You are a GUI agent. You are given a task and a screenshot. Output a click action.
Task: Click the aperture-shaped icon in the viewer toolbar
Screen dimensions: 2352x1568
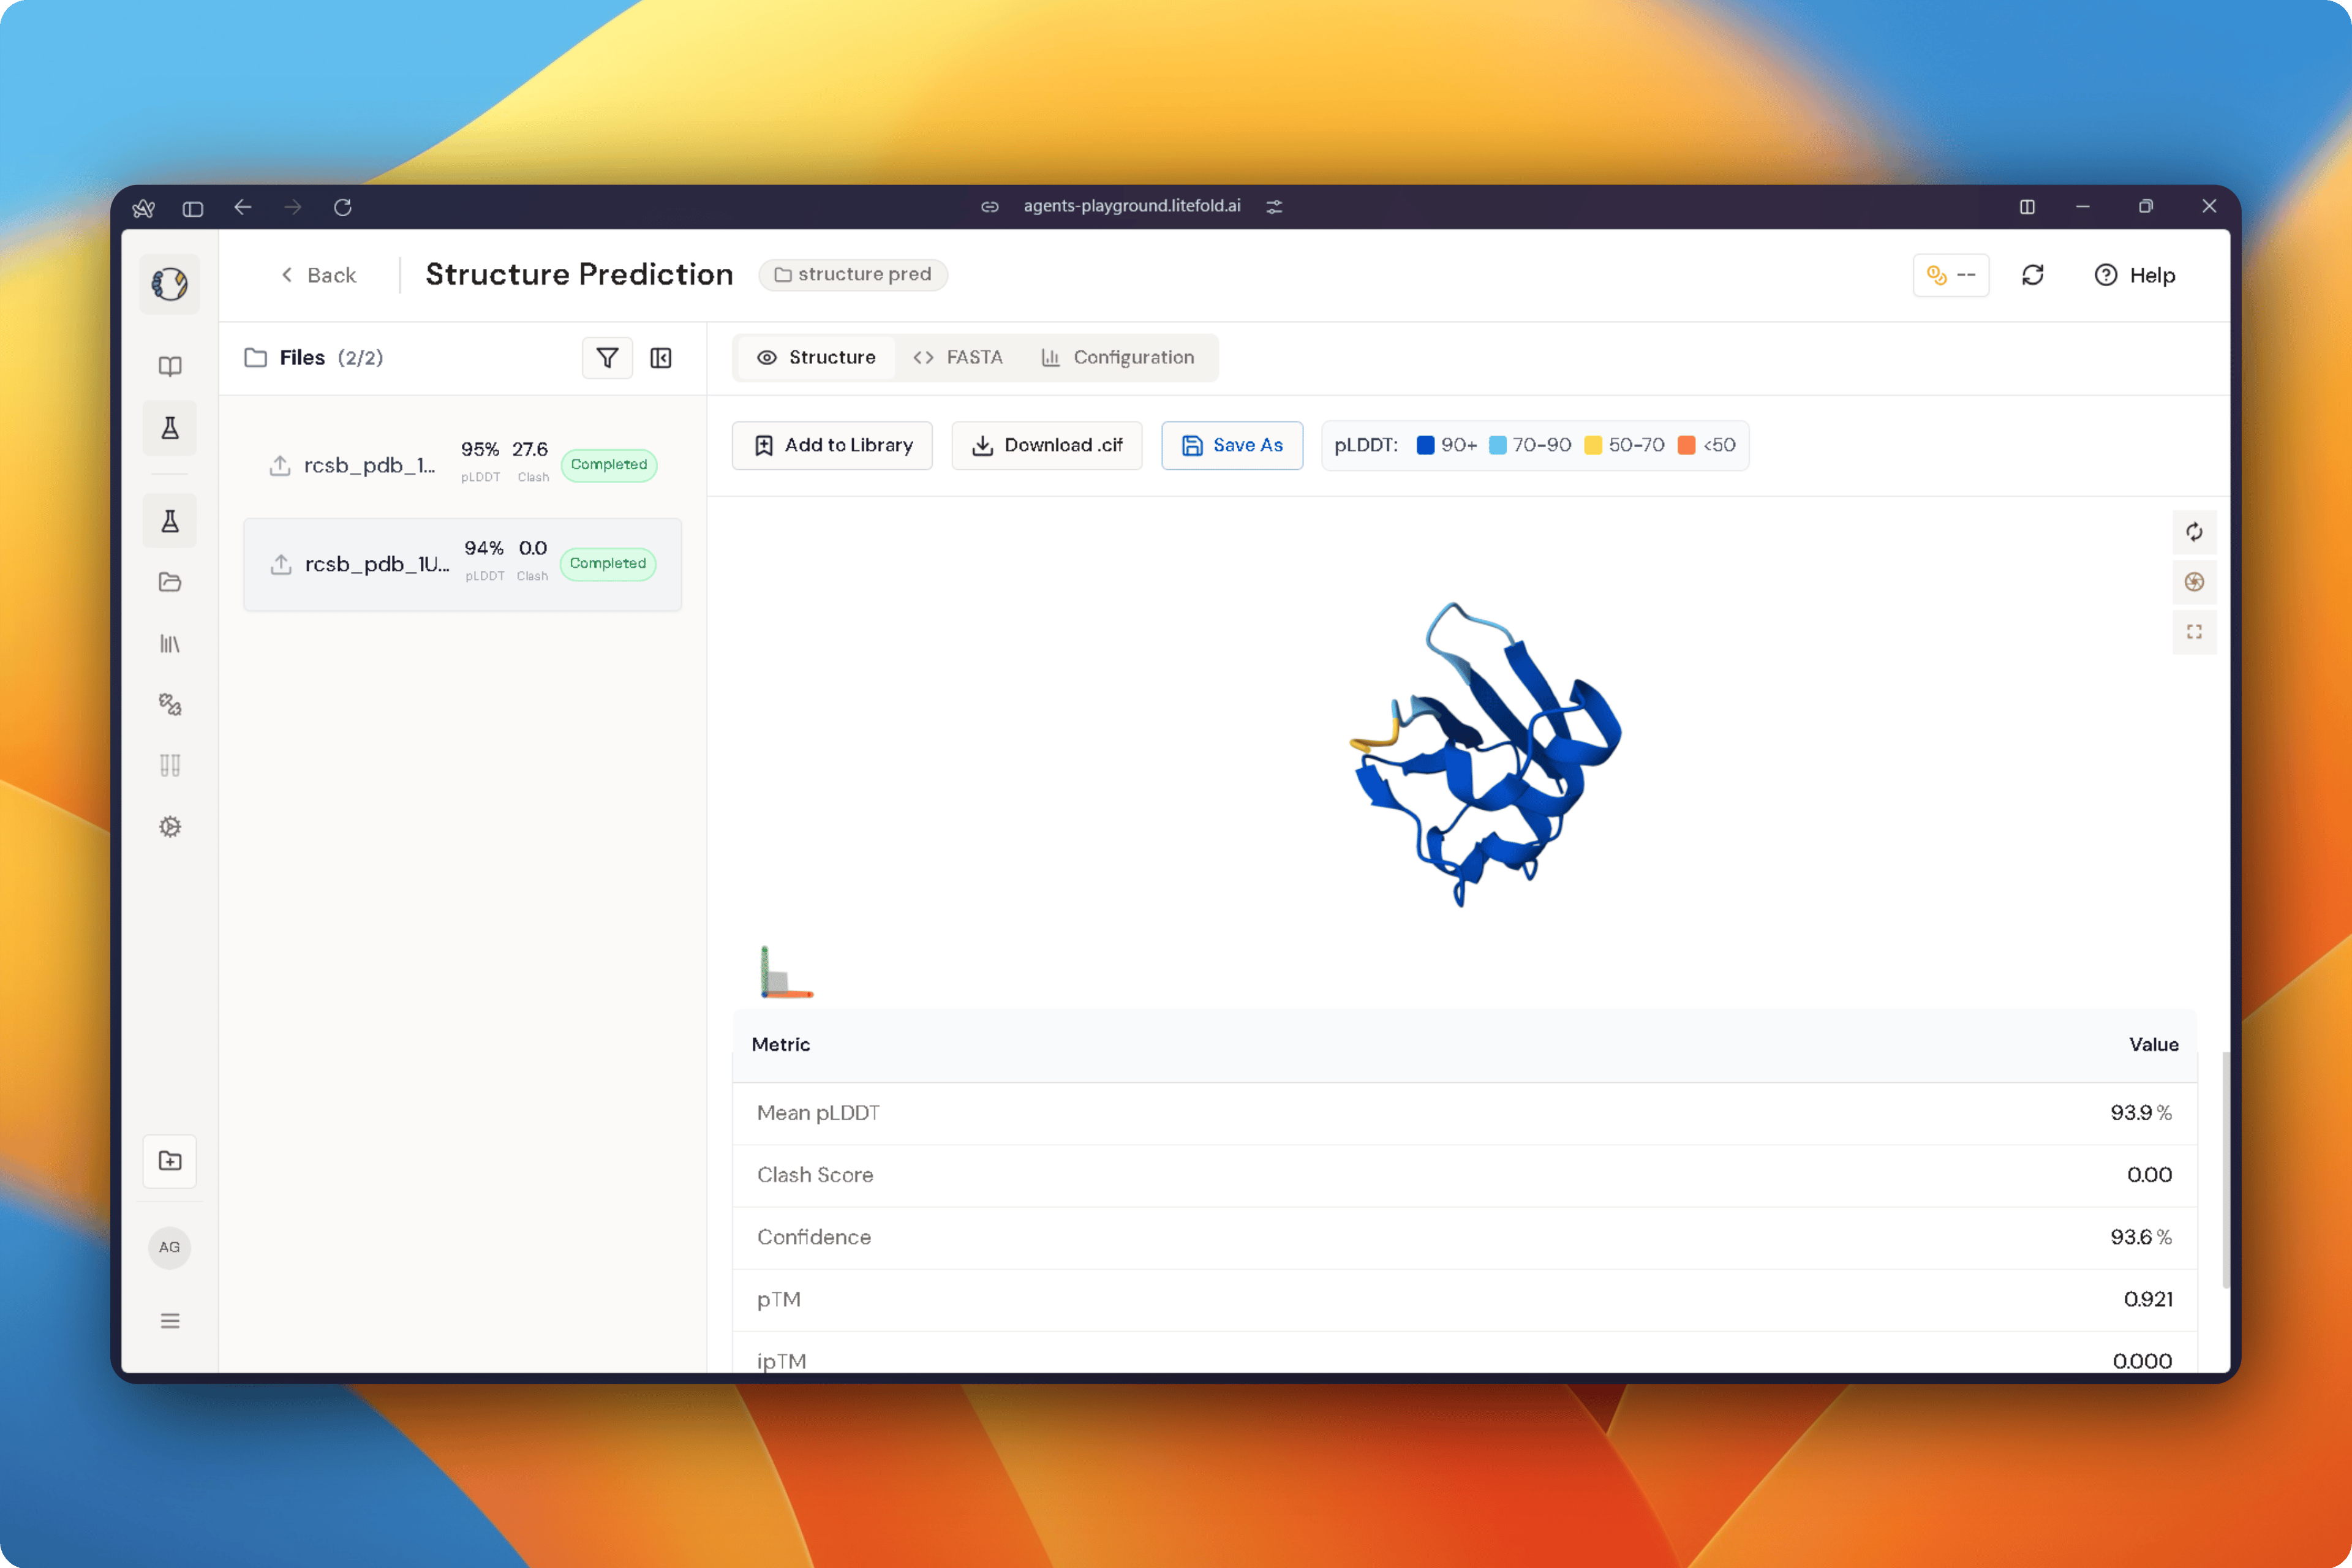click(2194, 582)
